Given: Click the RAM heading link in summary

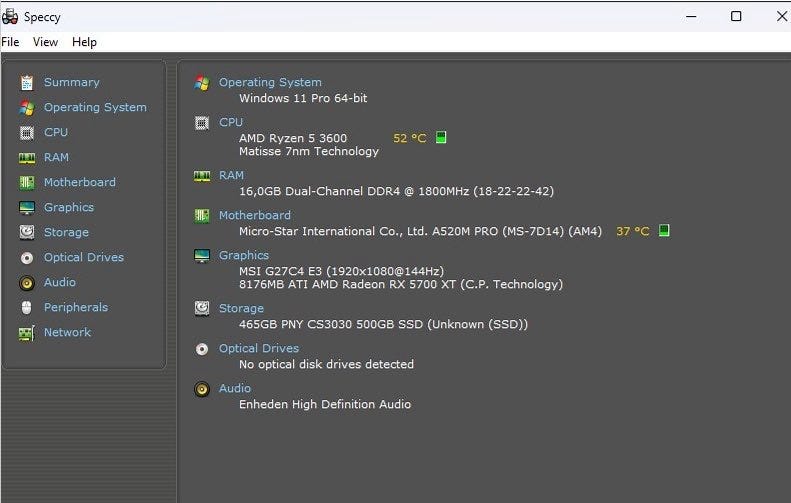Looking at the screenshot, I should [231, 175].
